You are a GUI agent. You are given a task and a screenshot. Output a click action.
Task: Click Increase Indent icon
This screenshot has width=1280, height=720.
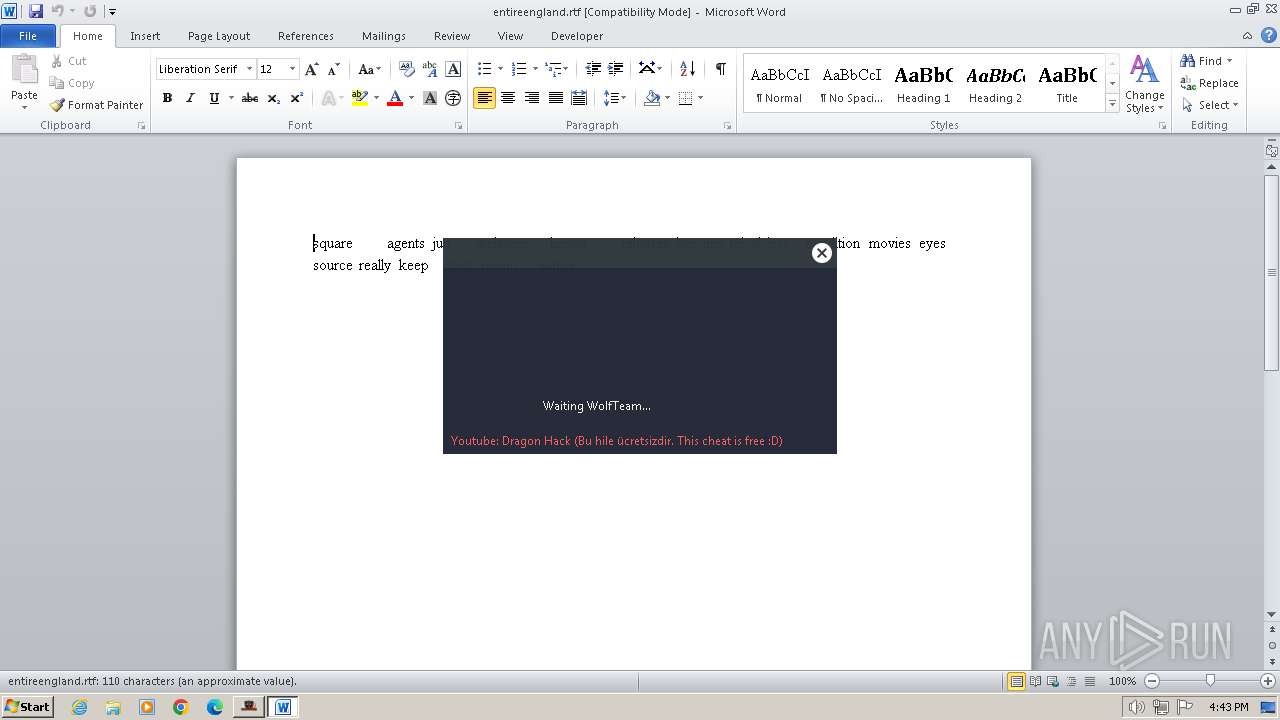(616, 69)
